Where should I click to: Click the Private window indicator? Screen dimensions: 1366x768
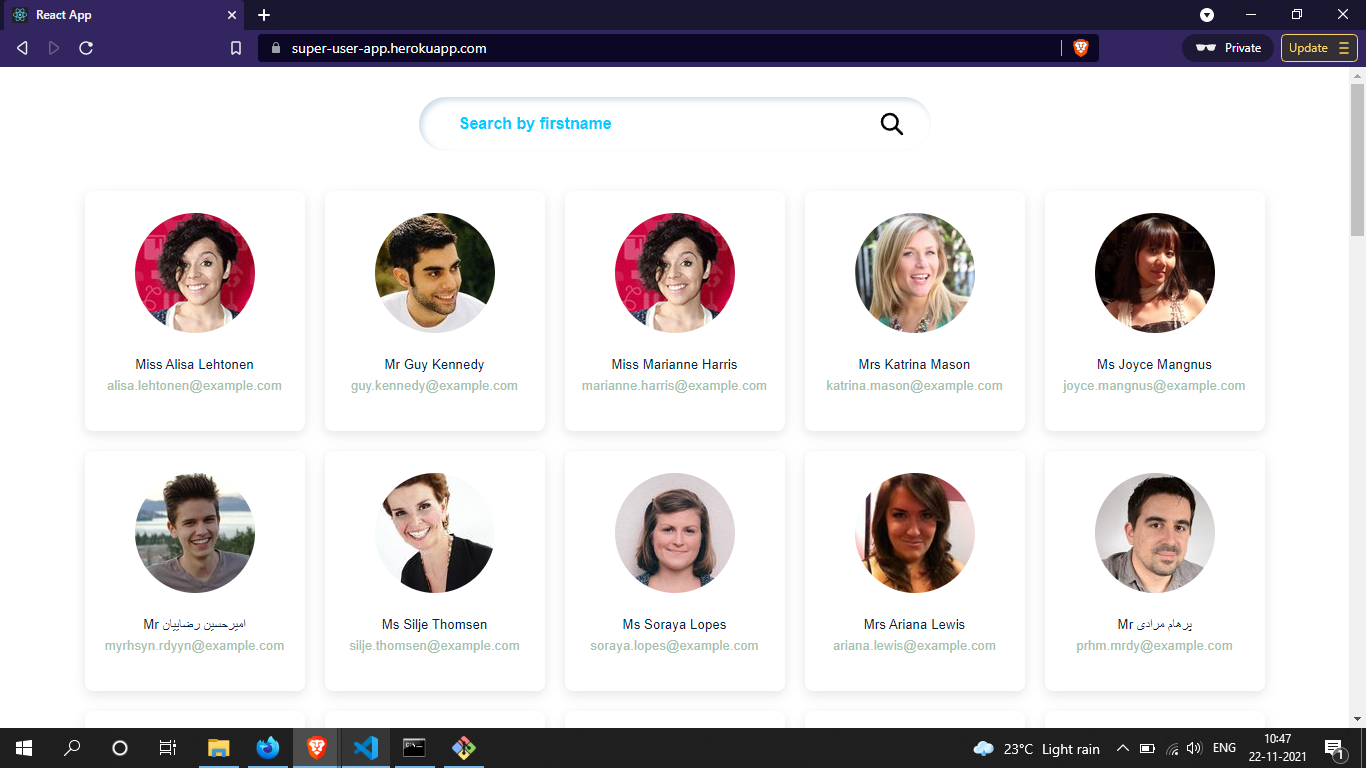coord(1227,48)
